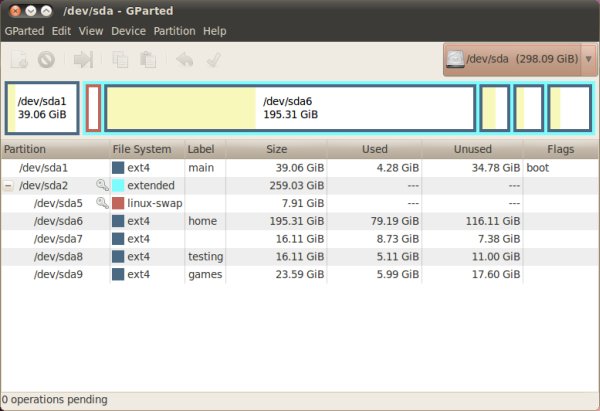Click the ext4 color swatch for /dev/sda6

[x=118, y=221]
